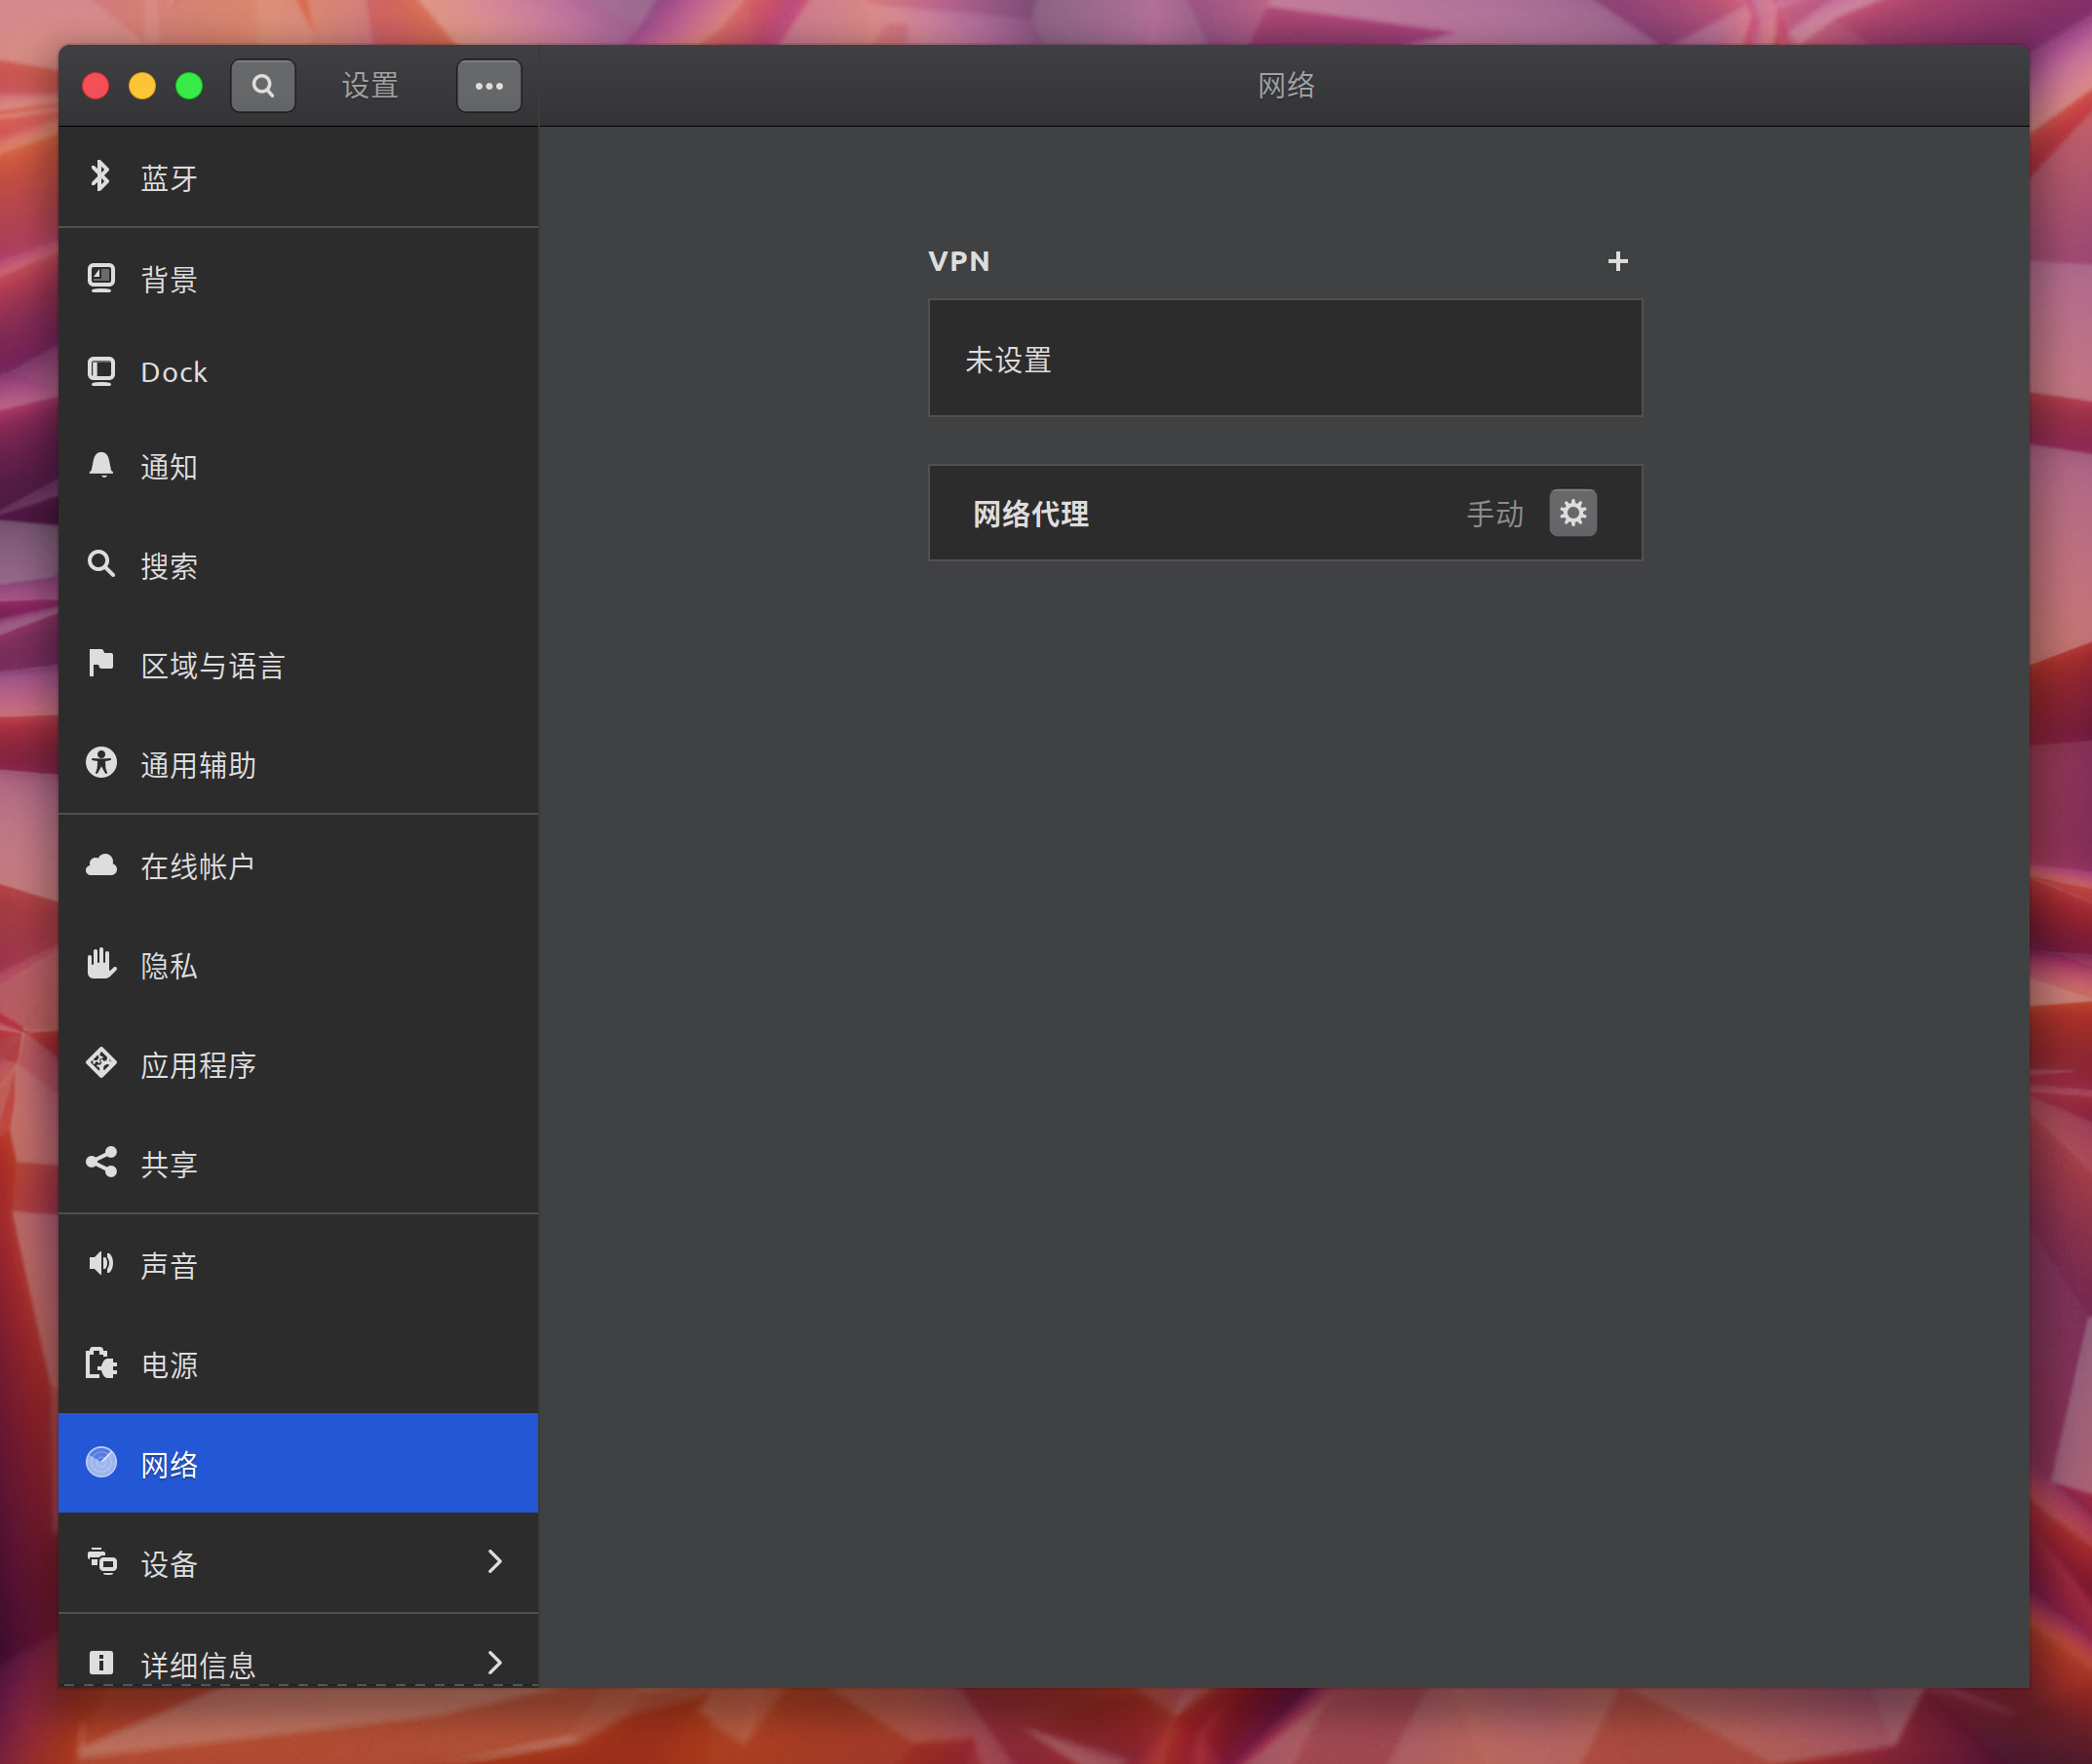Open network proxy gear settings
Image resolution: width=2092 pixels, height=1764 pixels.
[1572, 513]
